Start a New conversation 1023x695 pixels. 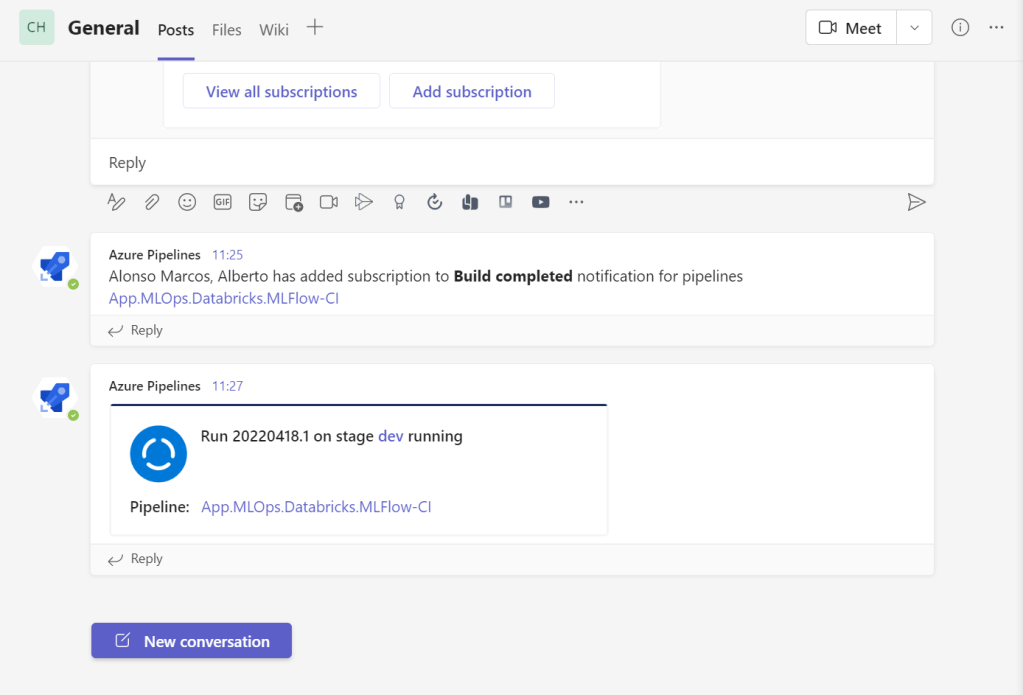[x=192, y=641]
